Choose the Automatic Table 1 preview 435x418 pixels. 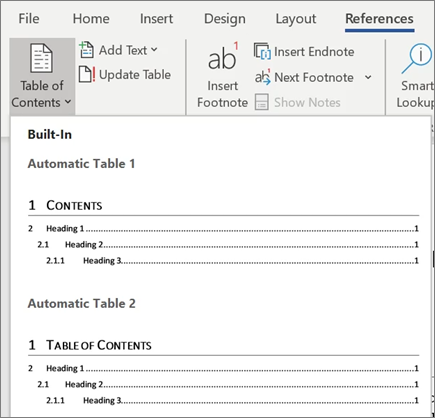coord(223,232)
